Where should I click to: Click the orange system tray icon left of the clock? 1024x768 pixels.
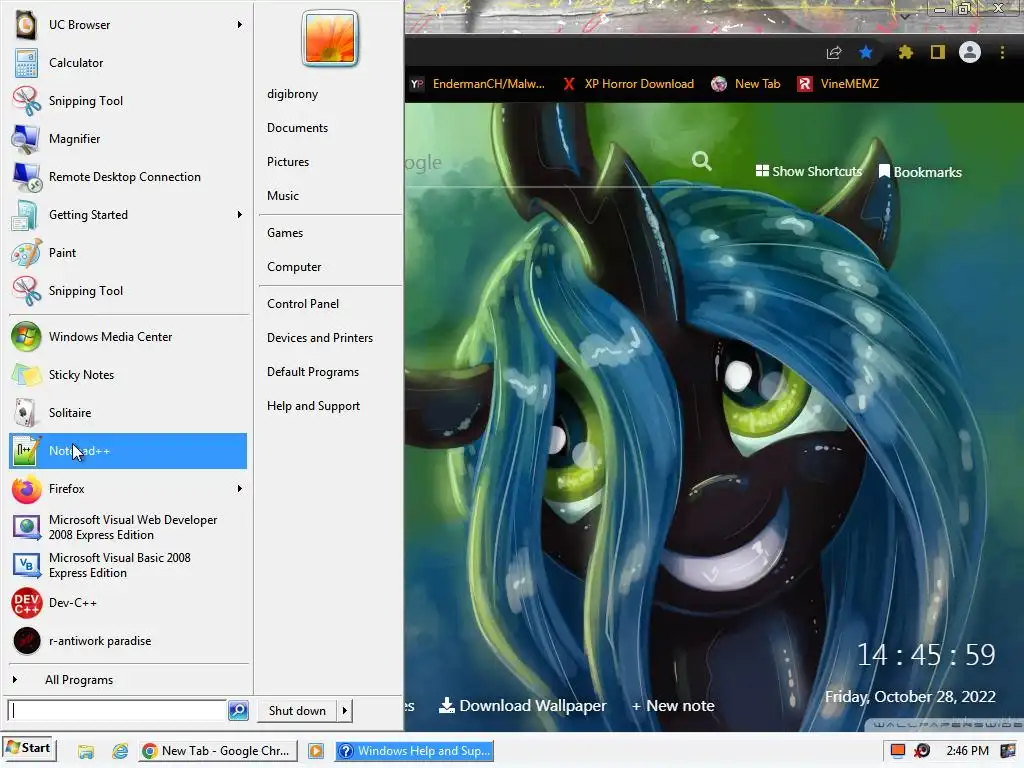pyautogui.click(x=898, y=750)
